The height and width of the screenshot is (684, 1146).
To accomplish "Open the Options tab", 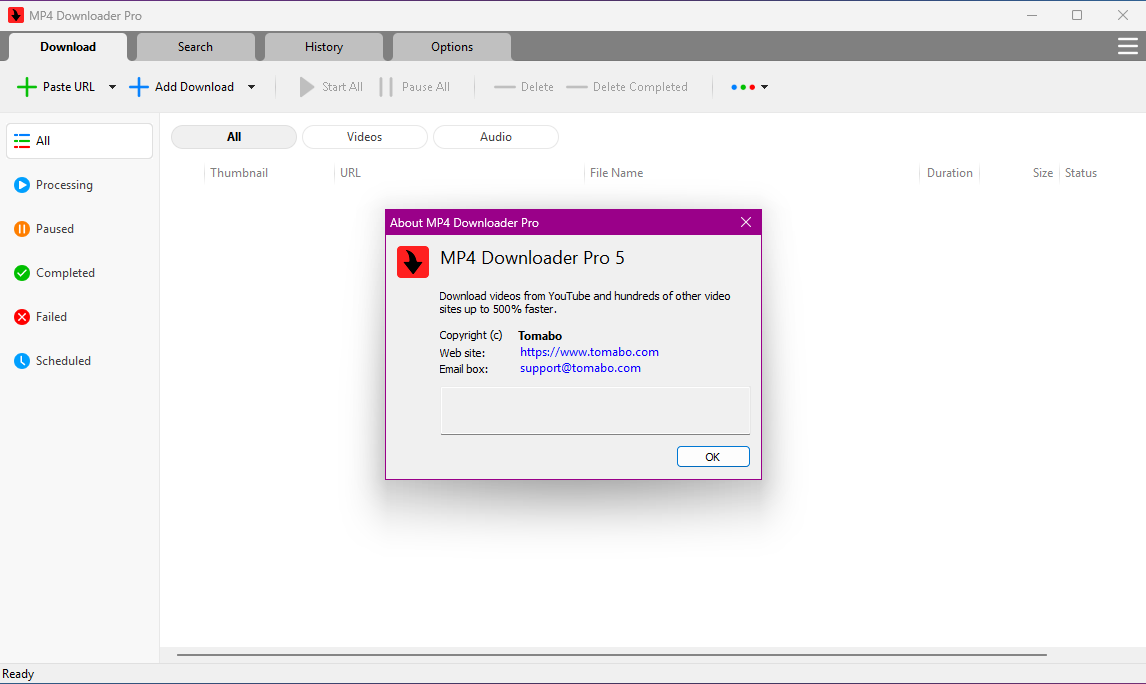I will (452, 47).
